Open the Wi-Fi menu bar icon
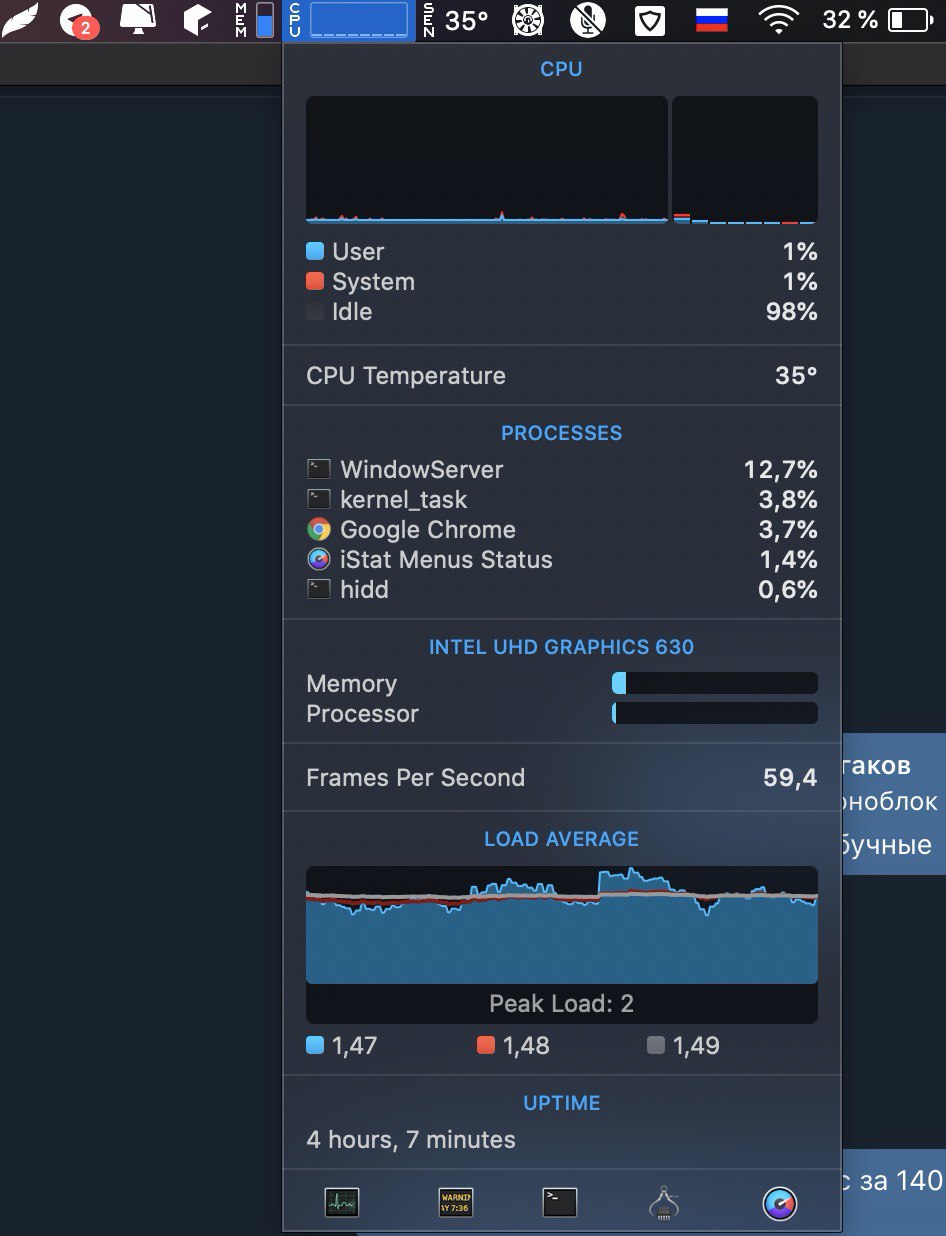Image resolution: width=946 pixels, height=1236 pixels. pos(777,20)
